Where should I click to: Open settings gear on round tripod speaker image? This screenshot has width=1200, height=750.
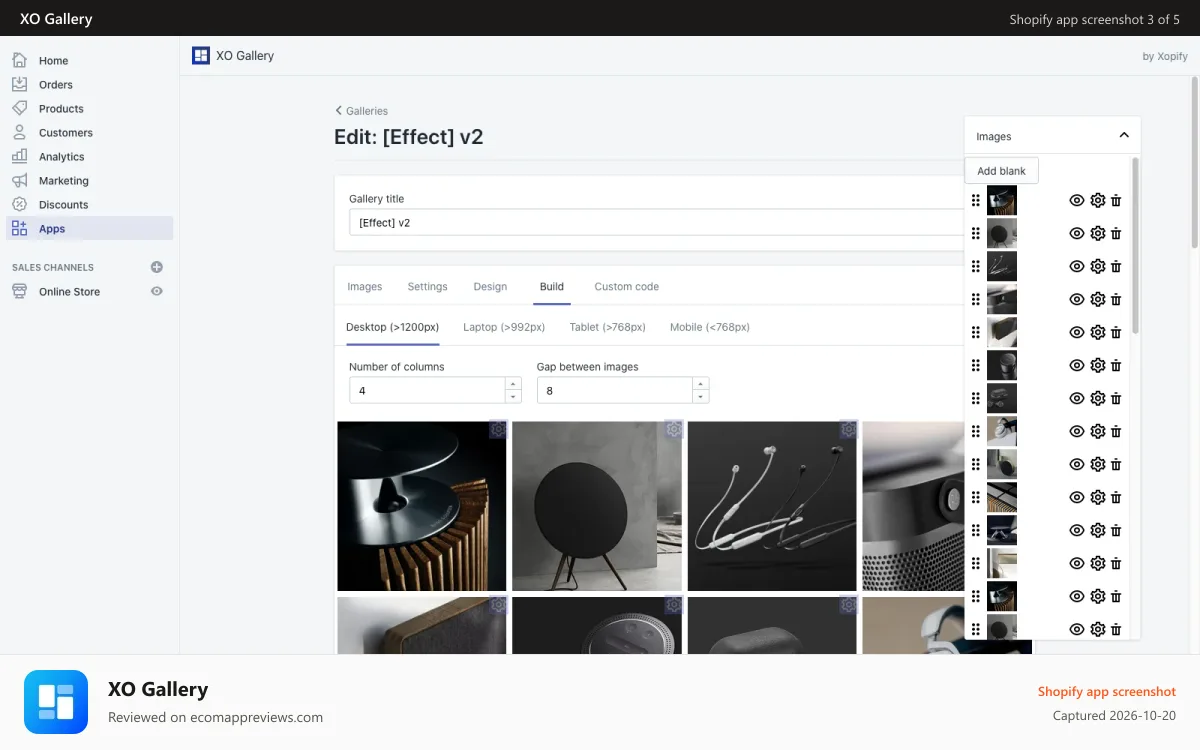pyautogui.click(x=673, y=429)
